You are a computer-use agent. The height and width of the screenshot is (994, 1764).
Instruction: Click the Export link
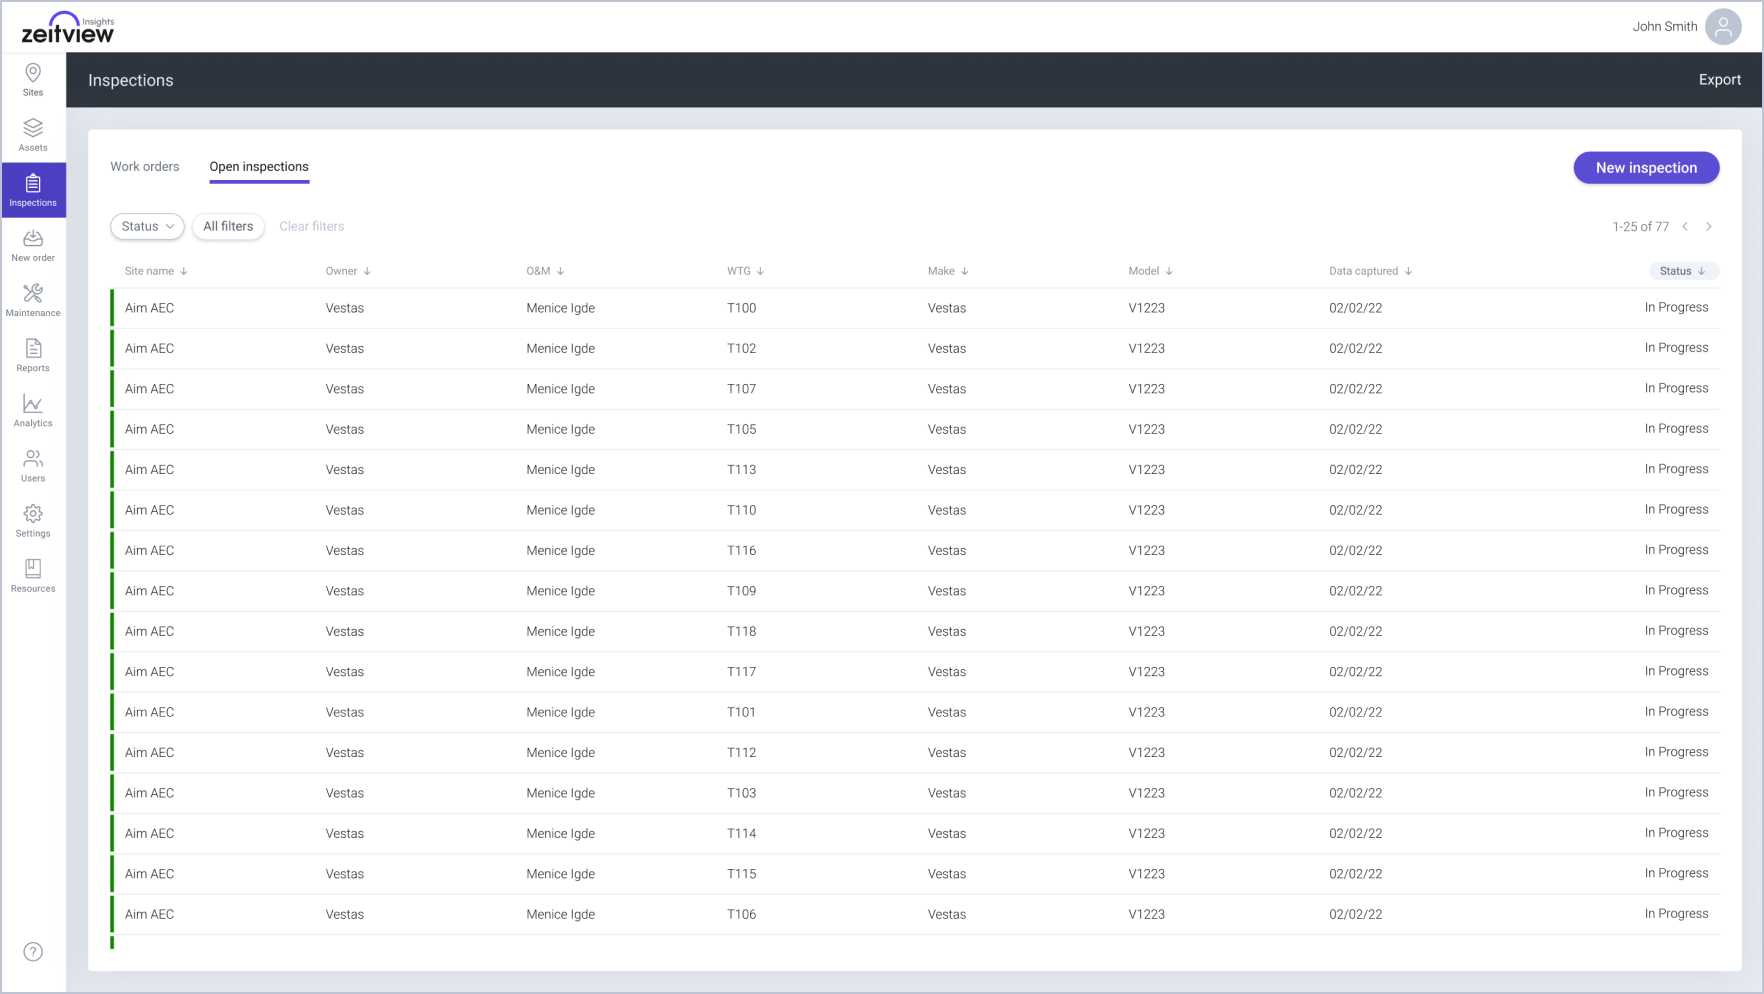1720,80
